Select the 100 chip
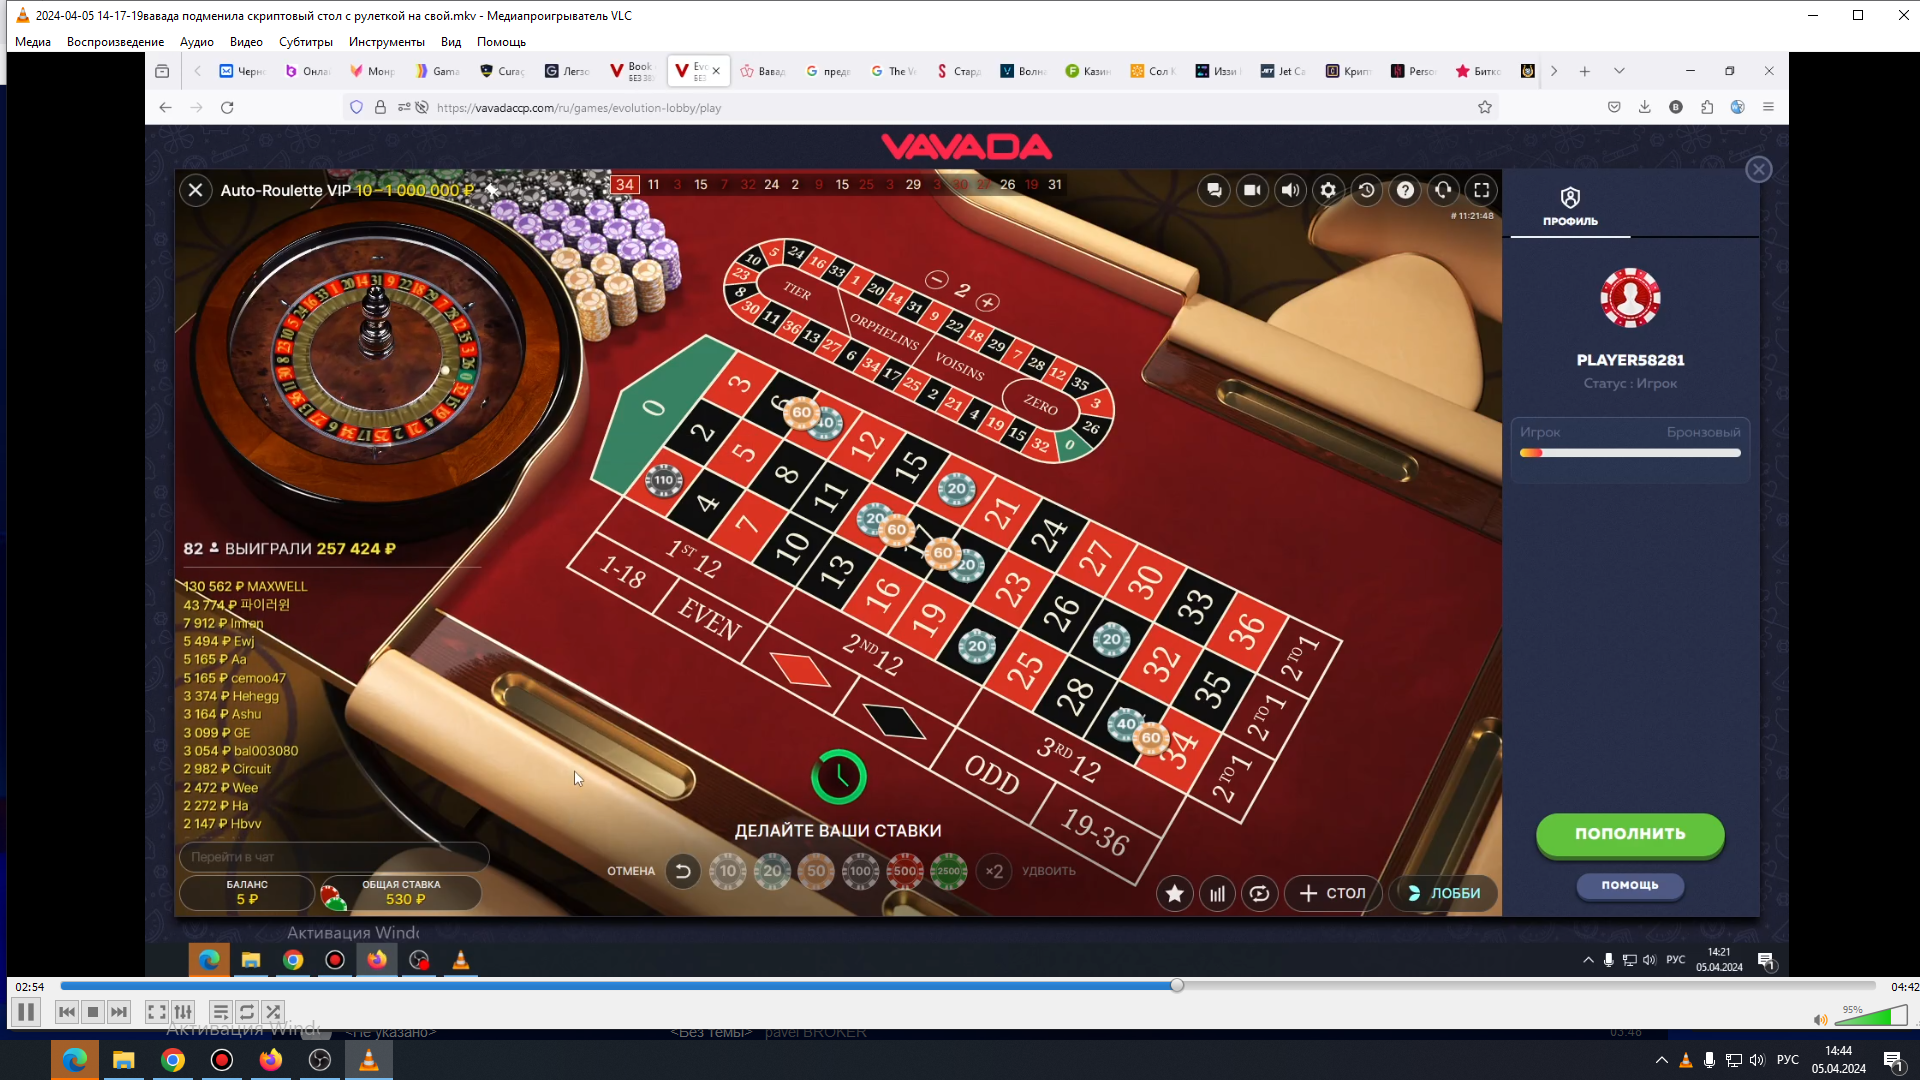Image resolution: width=1920 pixels, height=1080 pixels. [x=860, y=871]
